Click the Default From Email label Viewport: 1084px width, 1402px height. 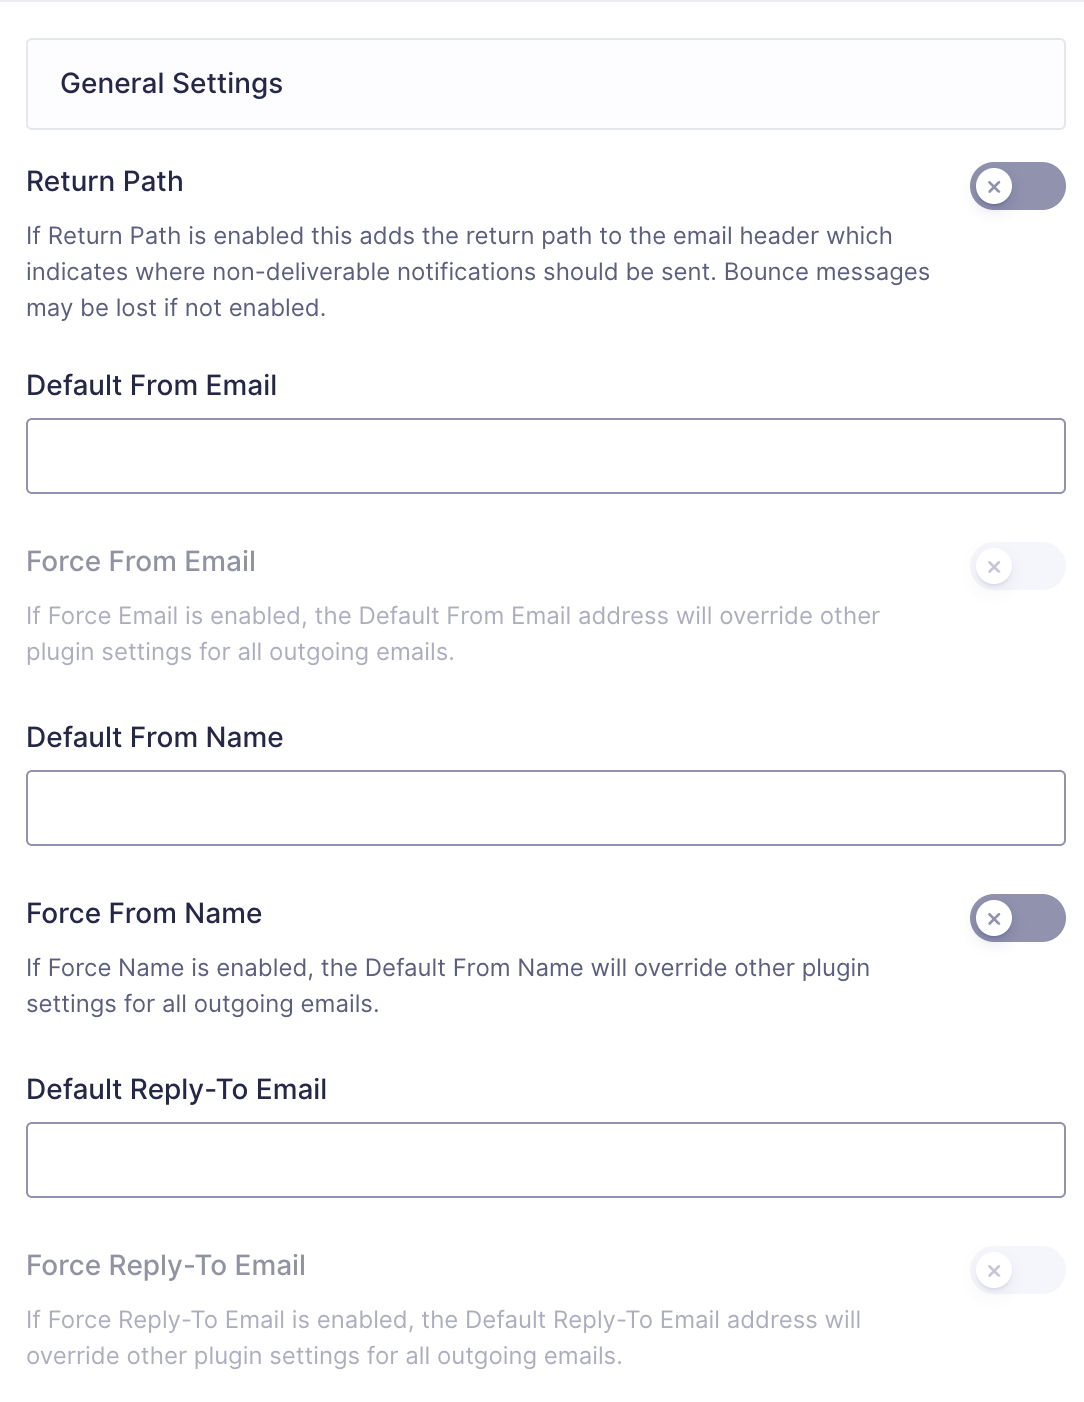pos(151,386)
